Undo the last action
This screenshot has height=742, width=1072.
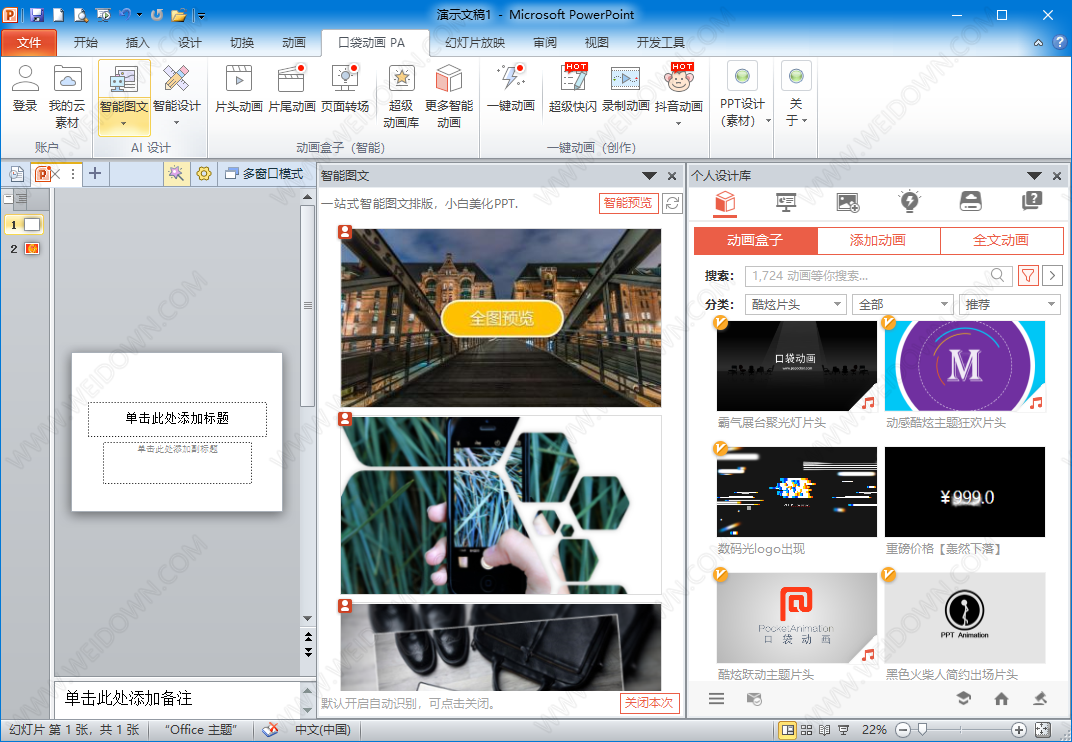point(125,14)
